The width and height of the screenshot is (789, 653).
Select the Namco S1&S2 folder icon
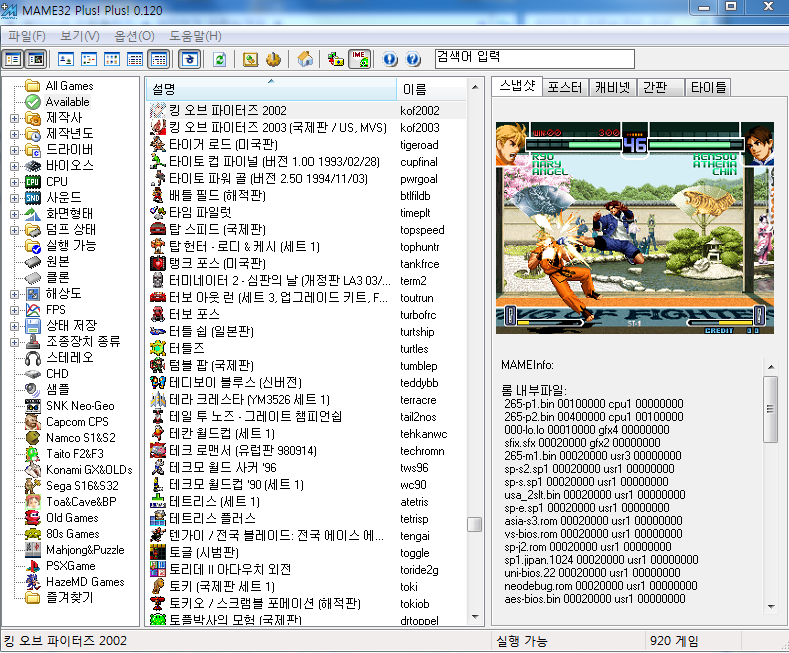click(33, 438)
